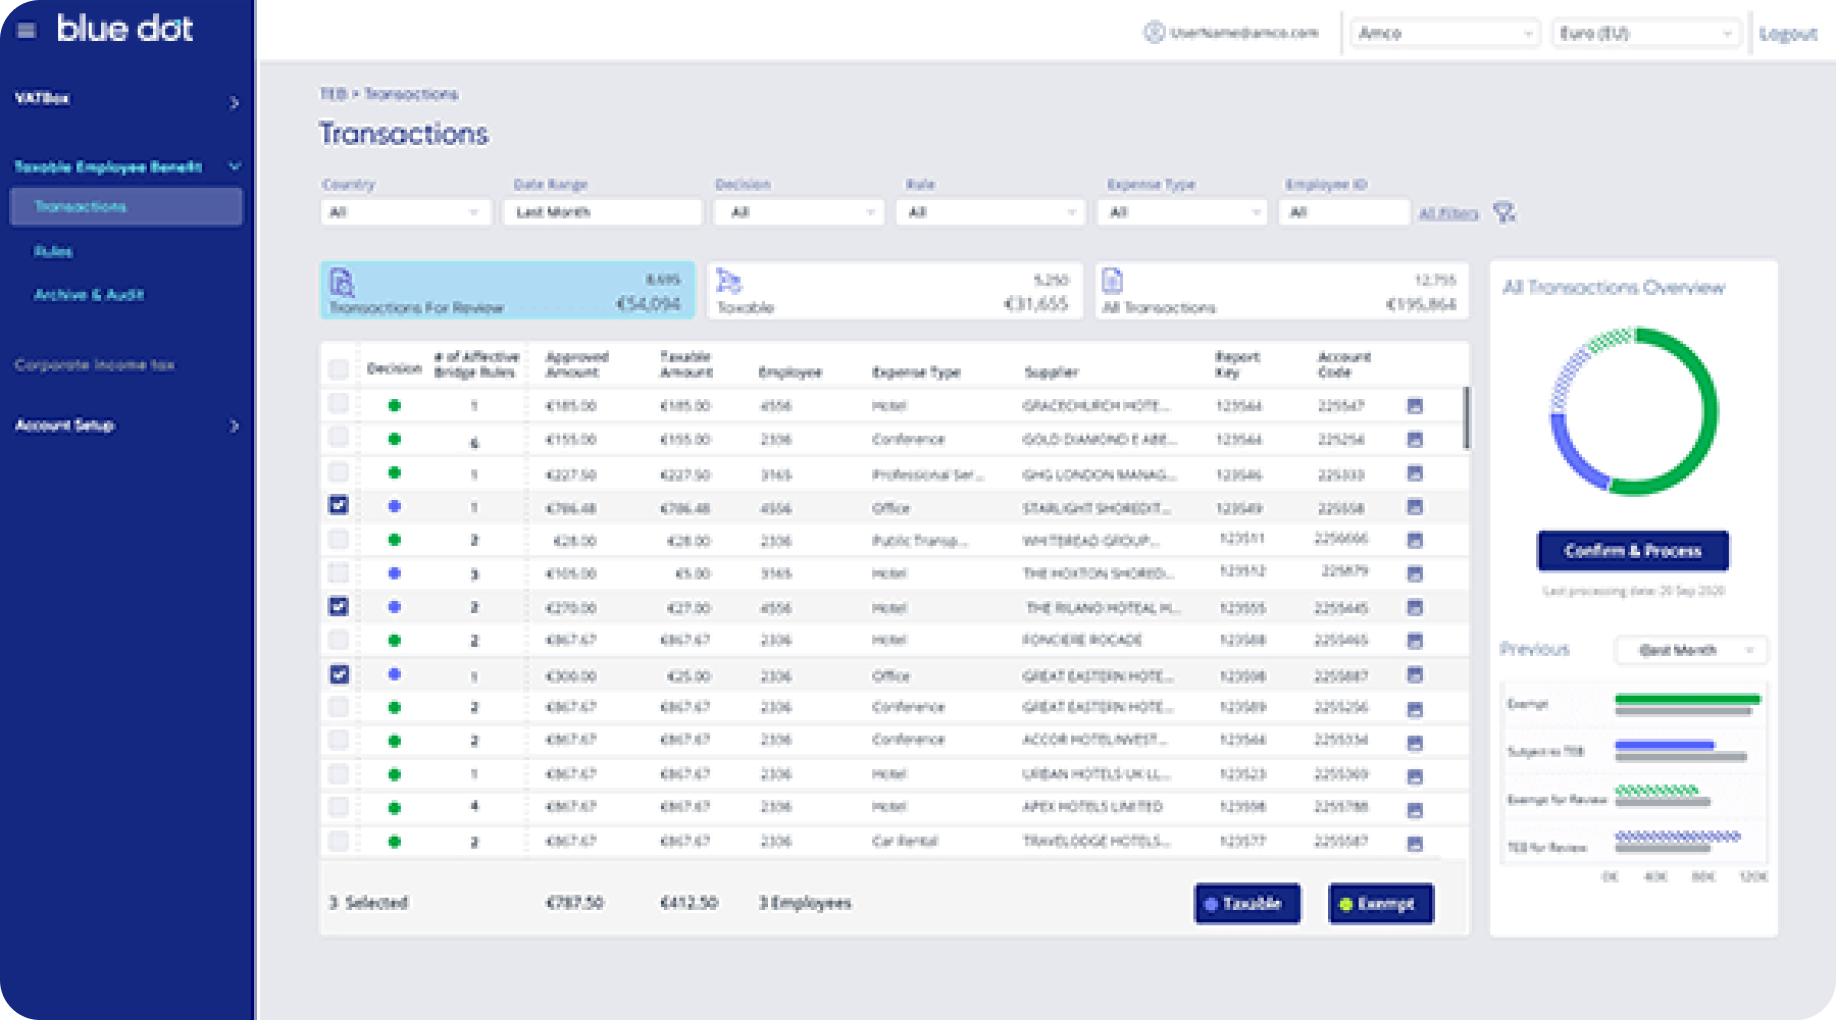Open details icon for ACCOR HOTELINVEST row
This screenshot has width=1836, height=1020.
[x=1415, y=743]
